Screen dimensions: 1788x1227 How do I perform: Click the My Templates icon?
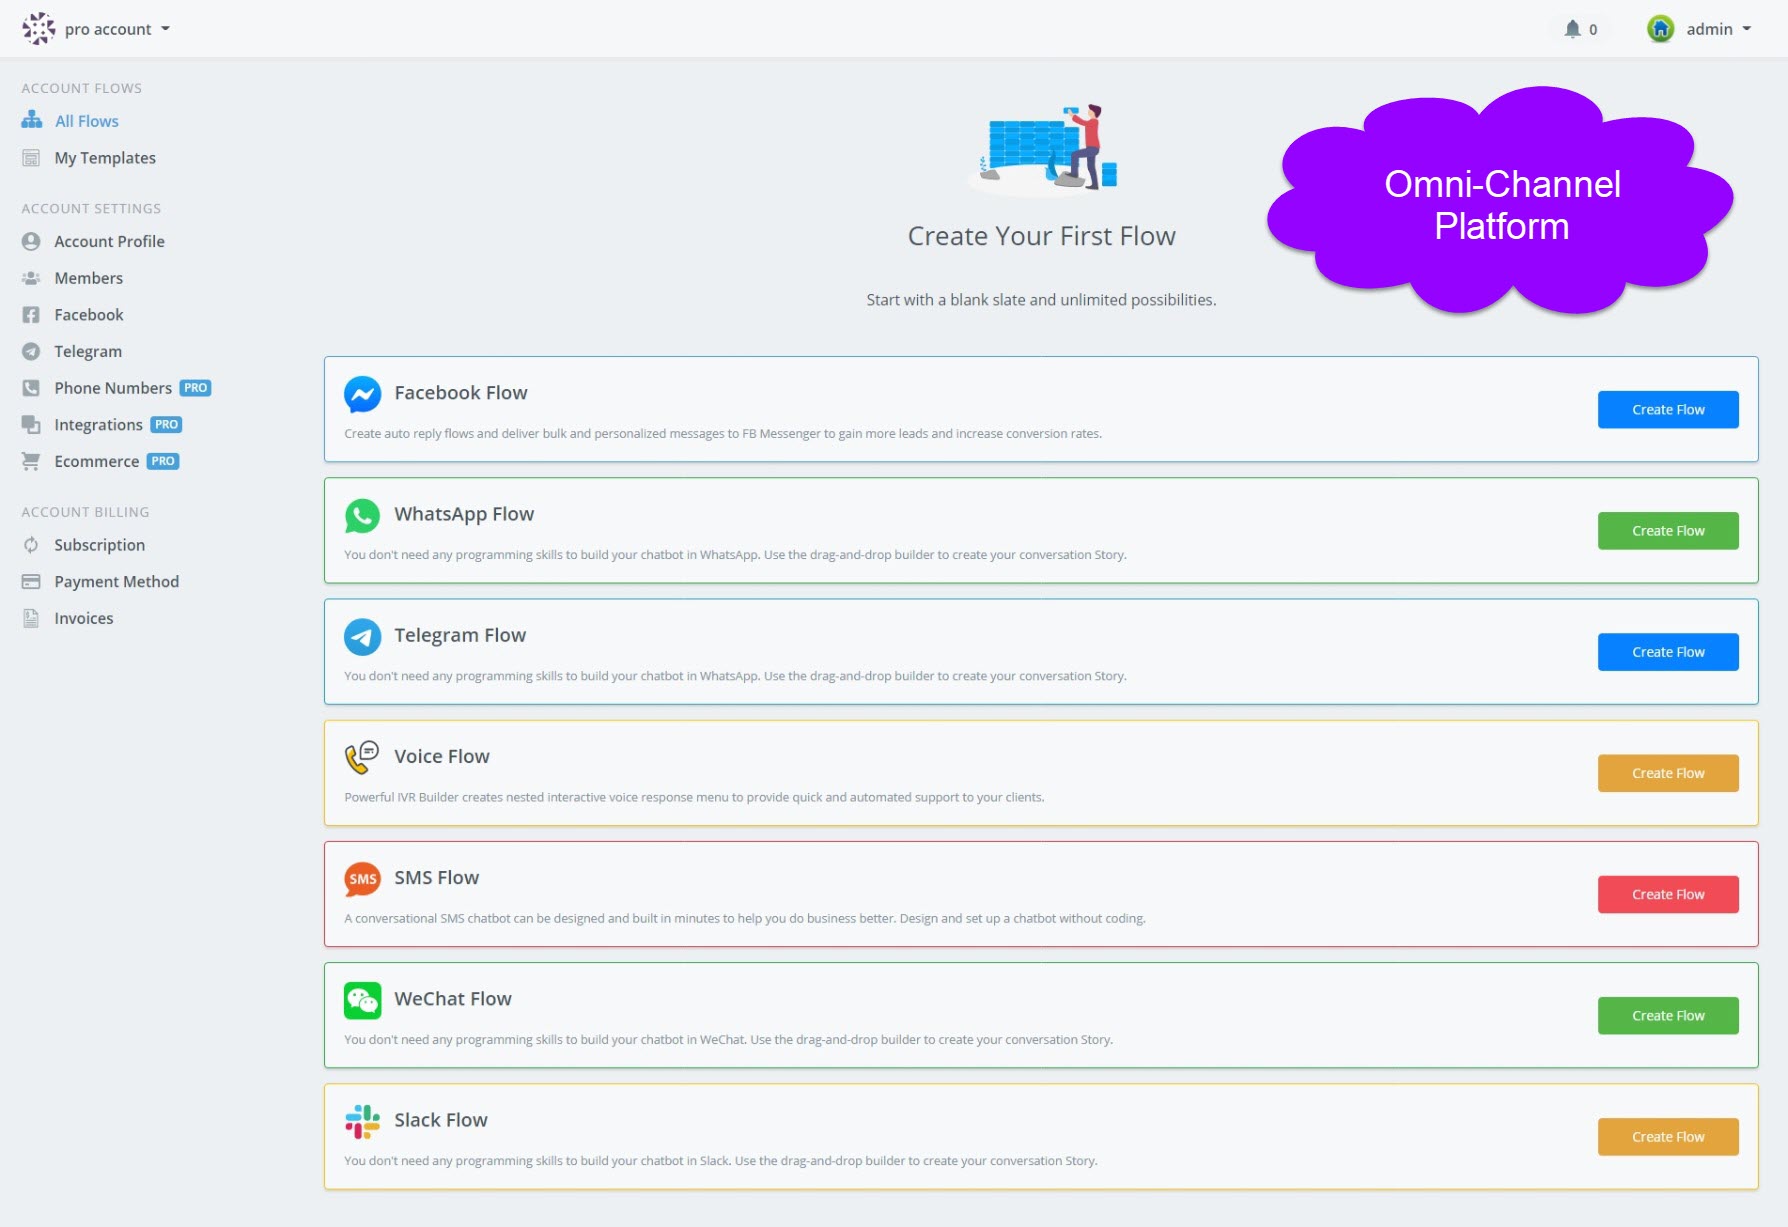[x=31, y=158]
